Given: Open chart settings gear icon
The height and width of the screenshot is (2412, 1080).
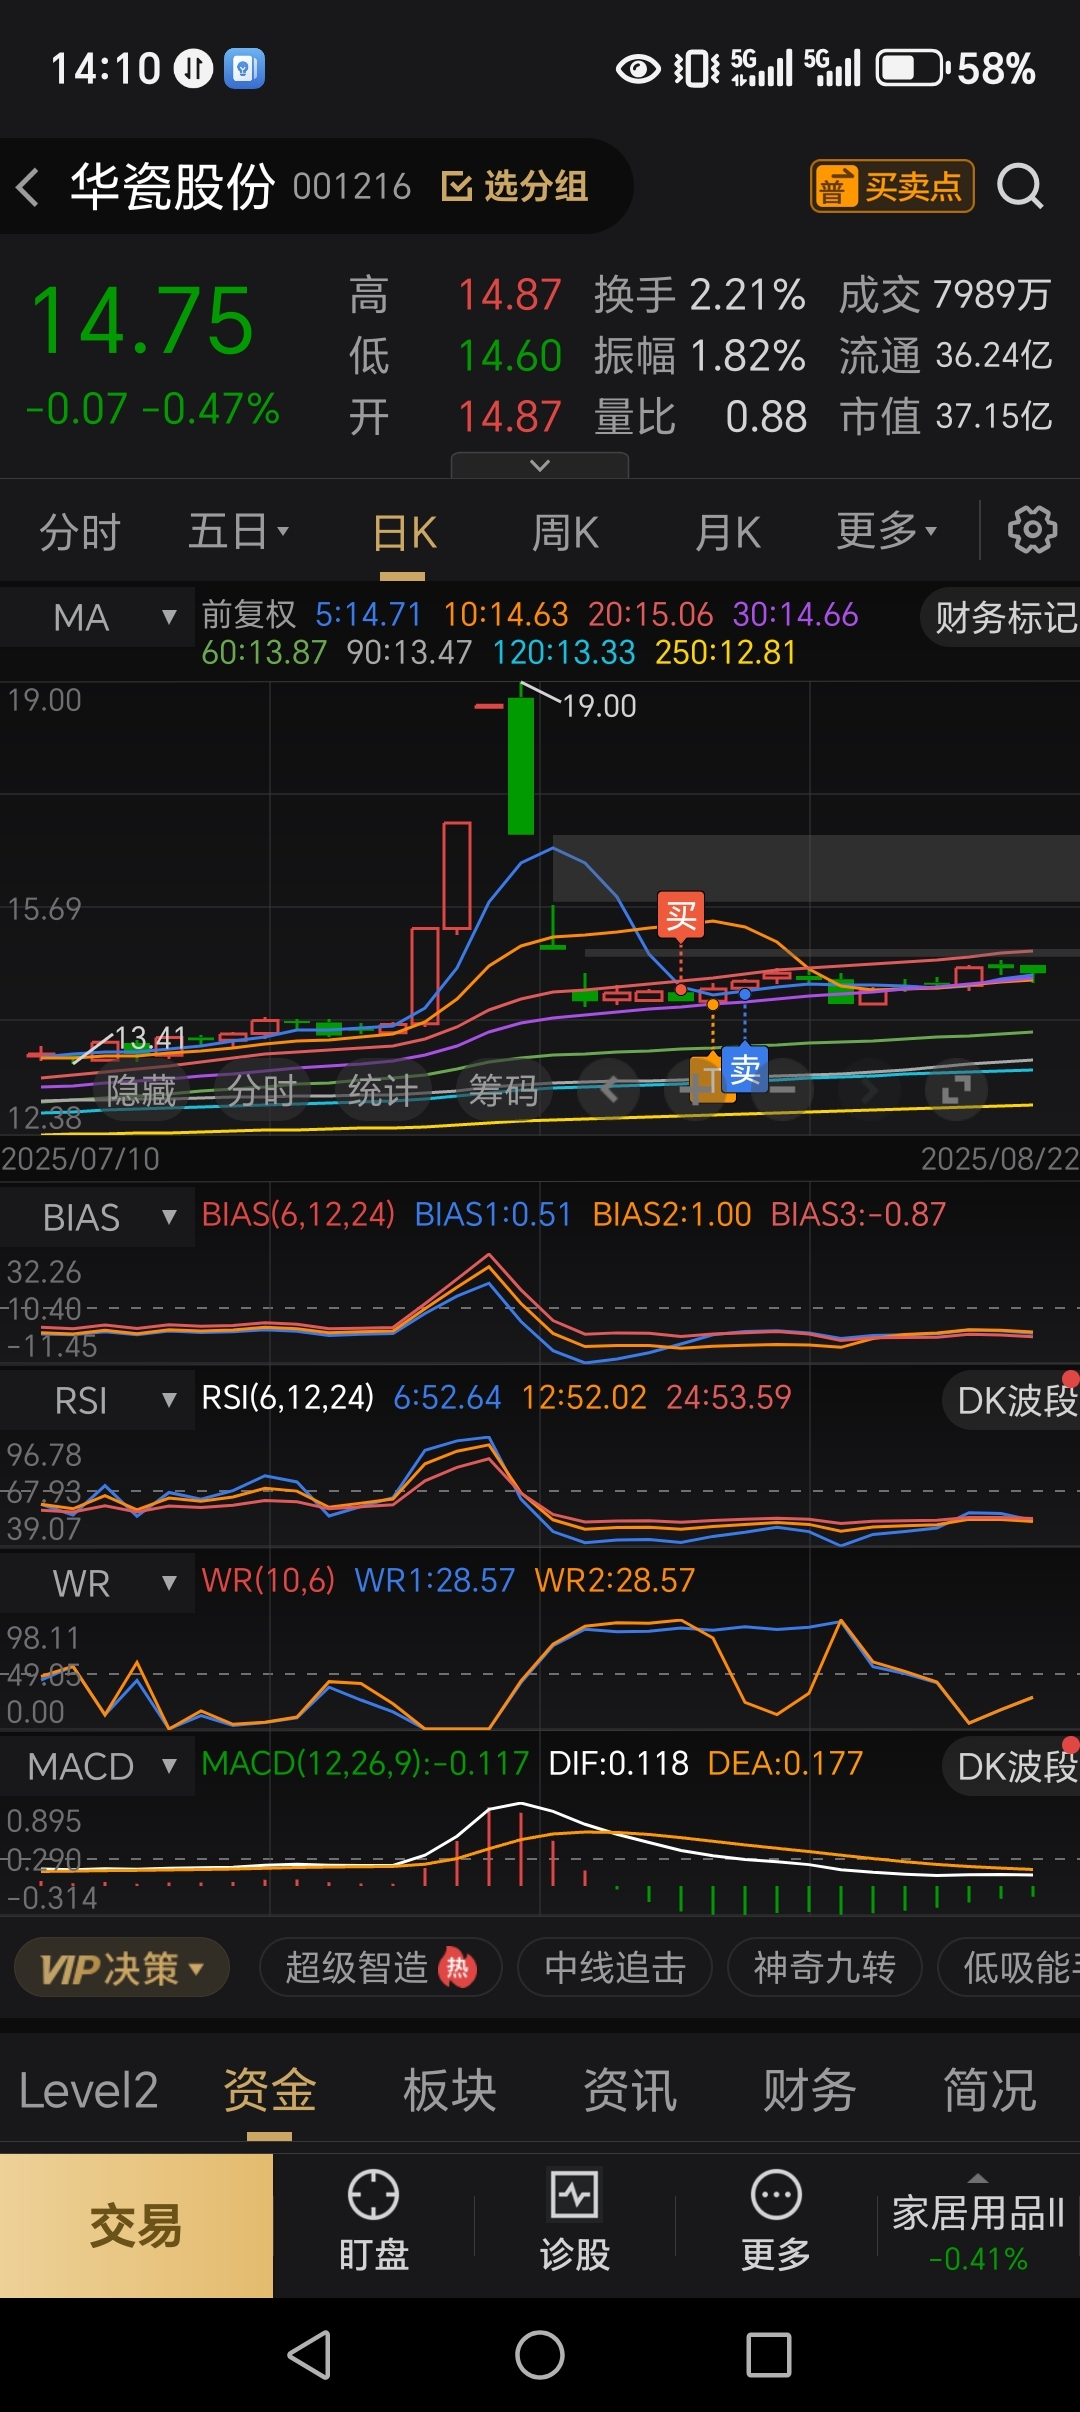Looking at the screenshot, I should 1032,530.
